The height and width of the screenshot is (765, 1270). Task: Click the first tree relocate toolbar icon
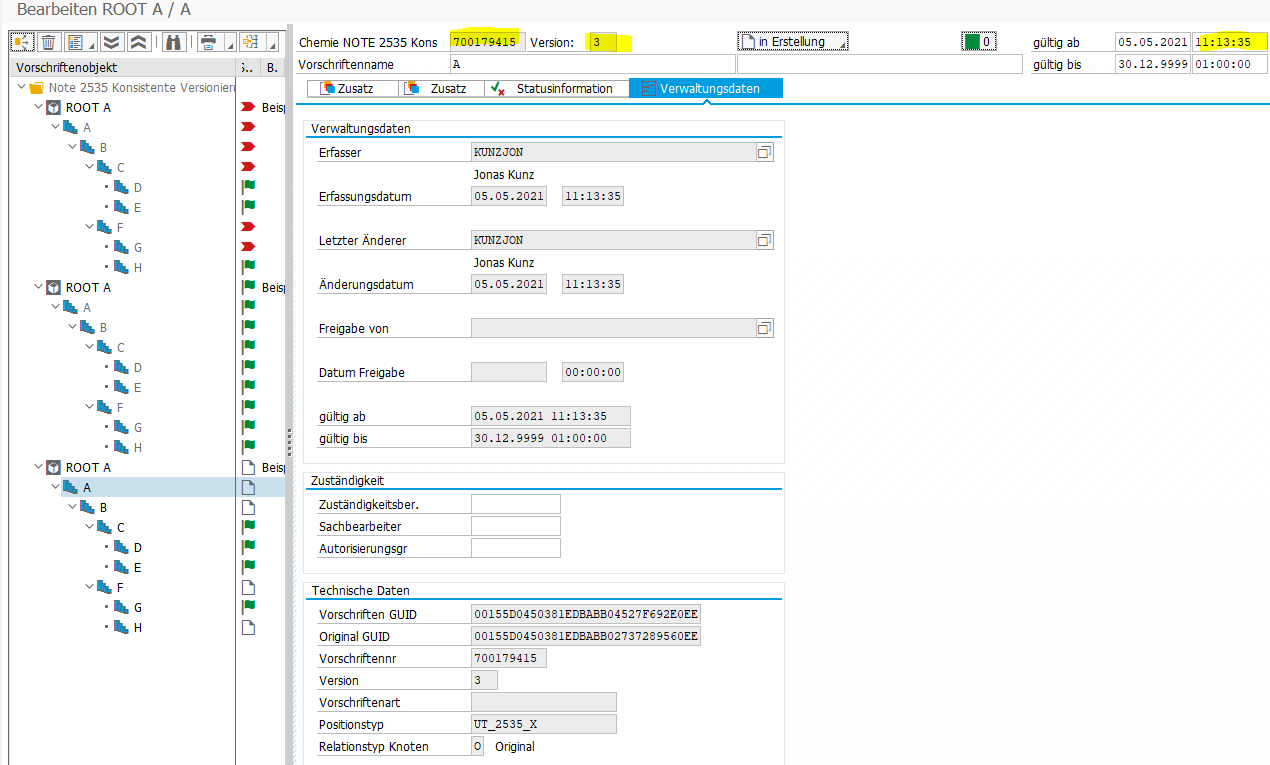(x=22, y=42)
